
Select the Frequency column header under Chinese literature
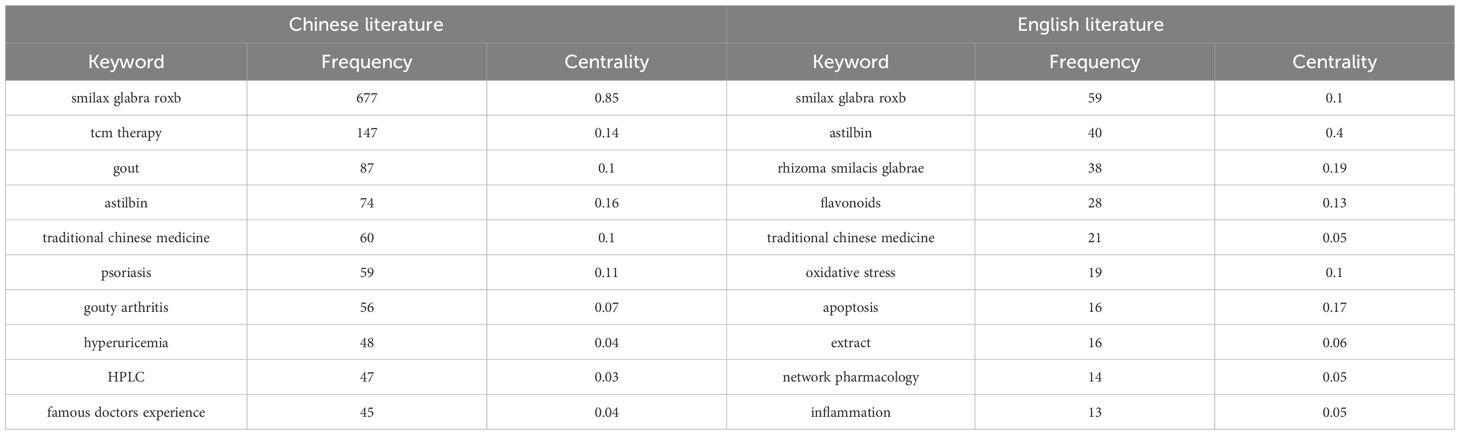click(366, 62)
